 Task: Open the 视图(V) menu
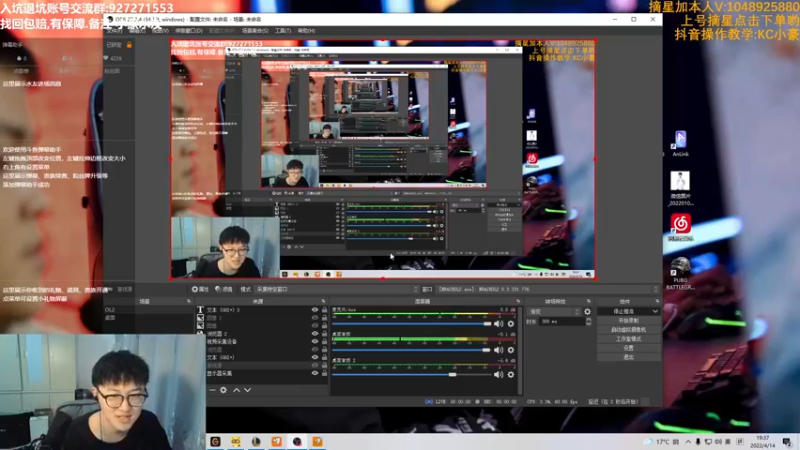point(160,31)
